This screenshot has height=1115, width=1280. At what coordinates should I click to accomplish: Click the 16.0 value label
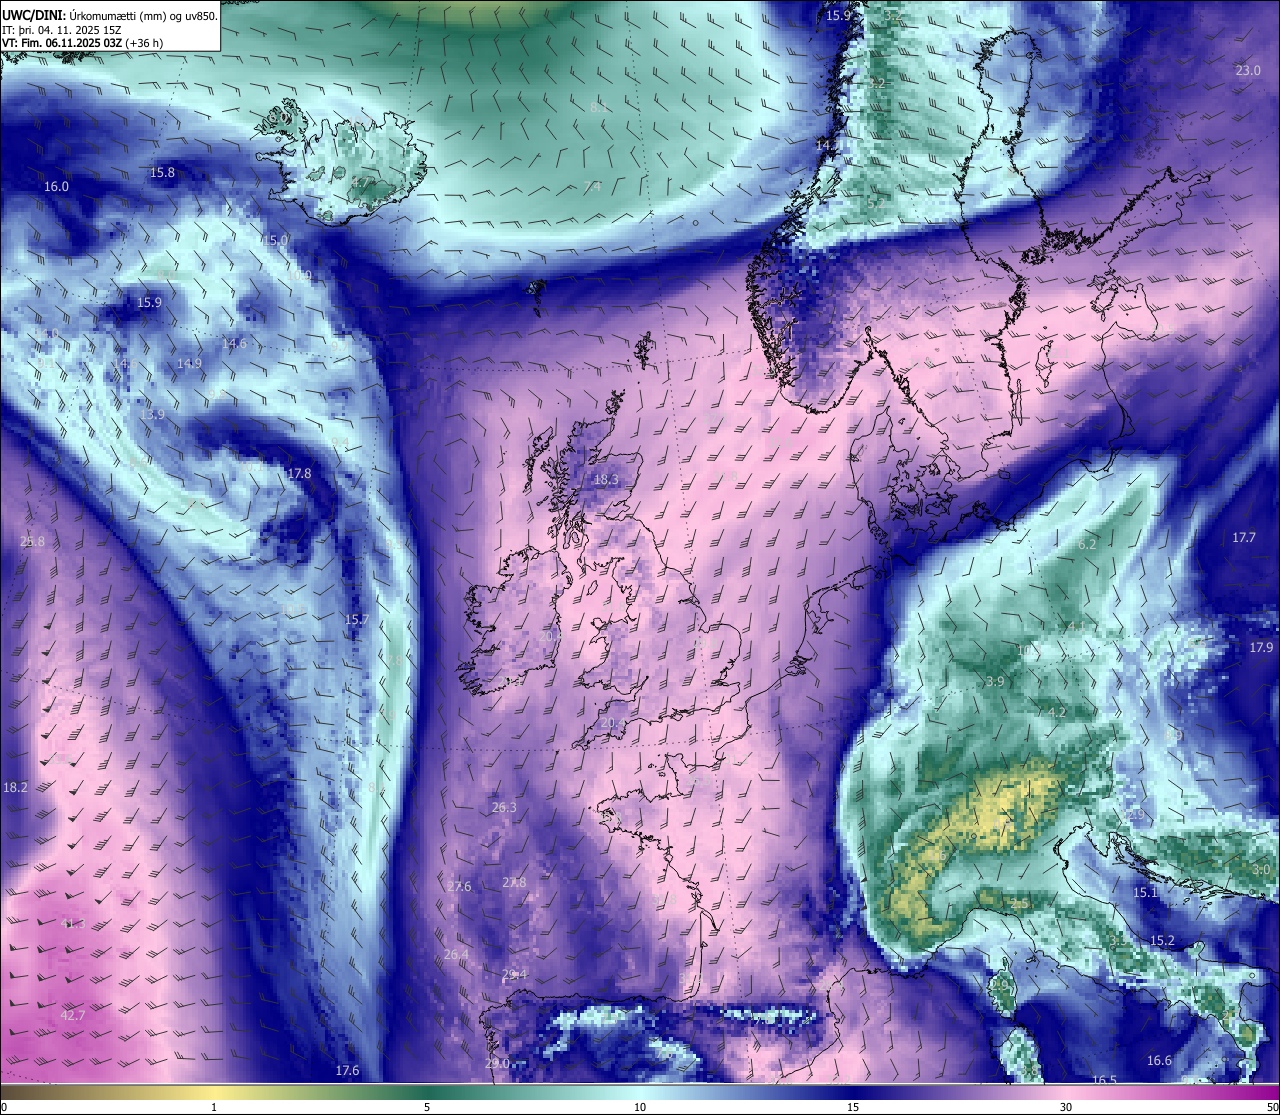point(56,187)
